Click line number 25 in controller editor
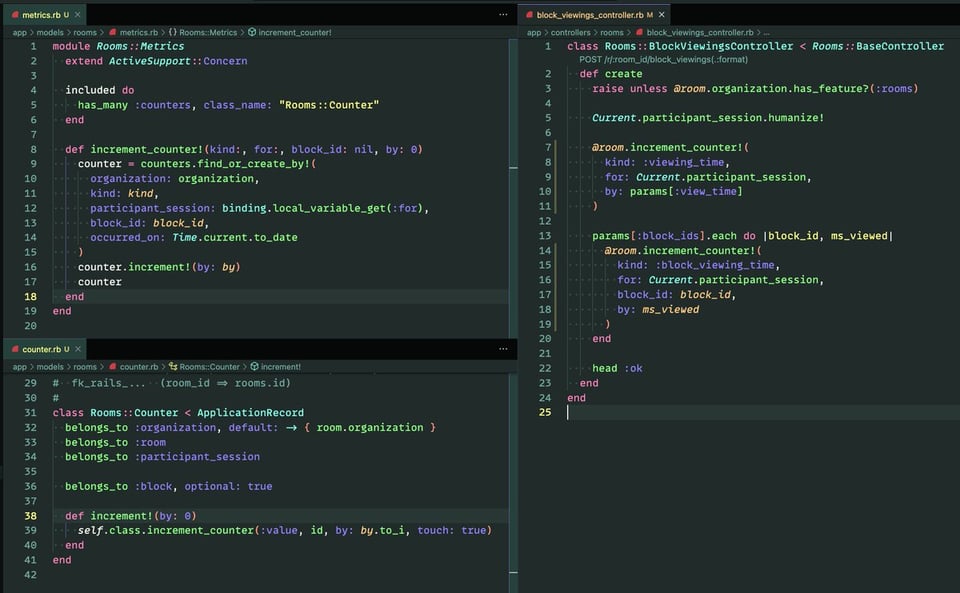This screenshot has height=593, width=960. tap(545, 412)
